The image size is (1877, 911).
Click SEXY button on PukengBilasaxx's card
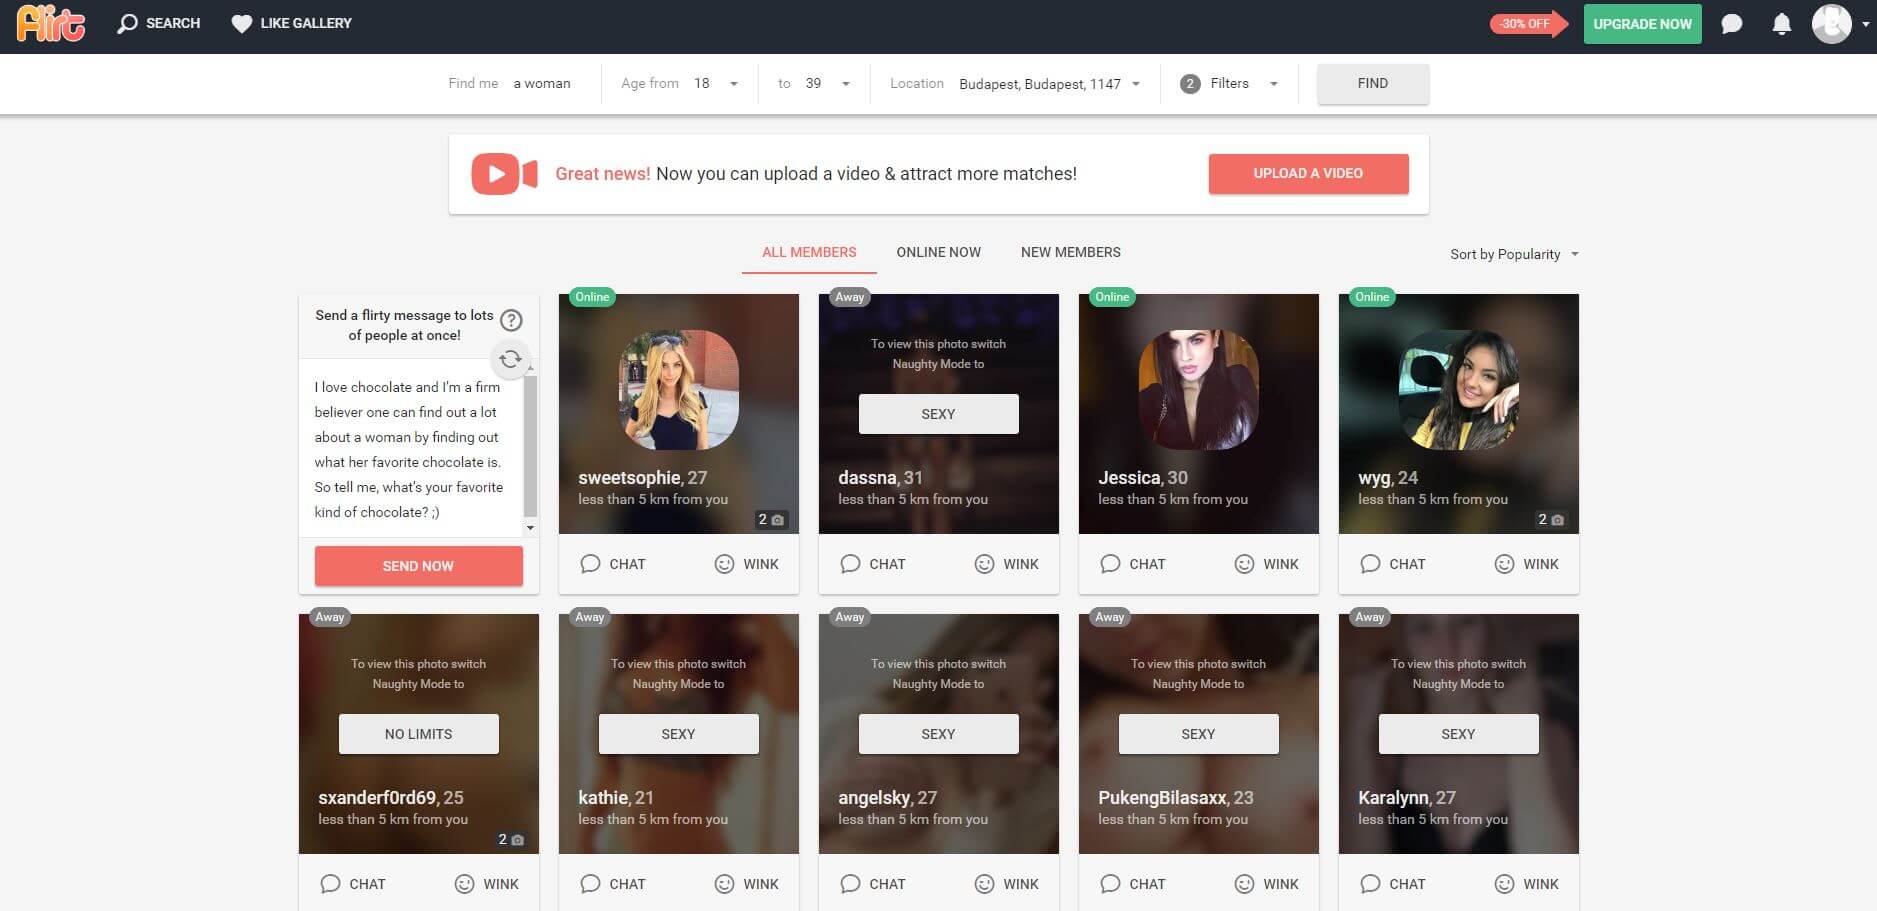1198,734
